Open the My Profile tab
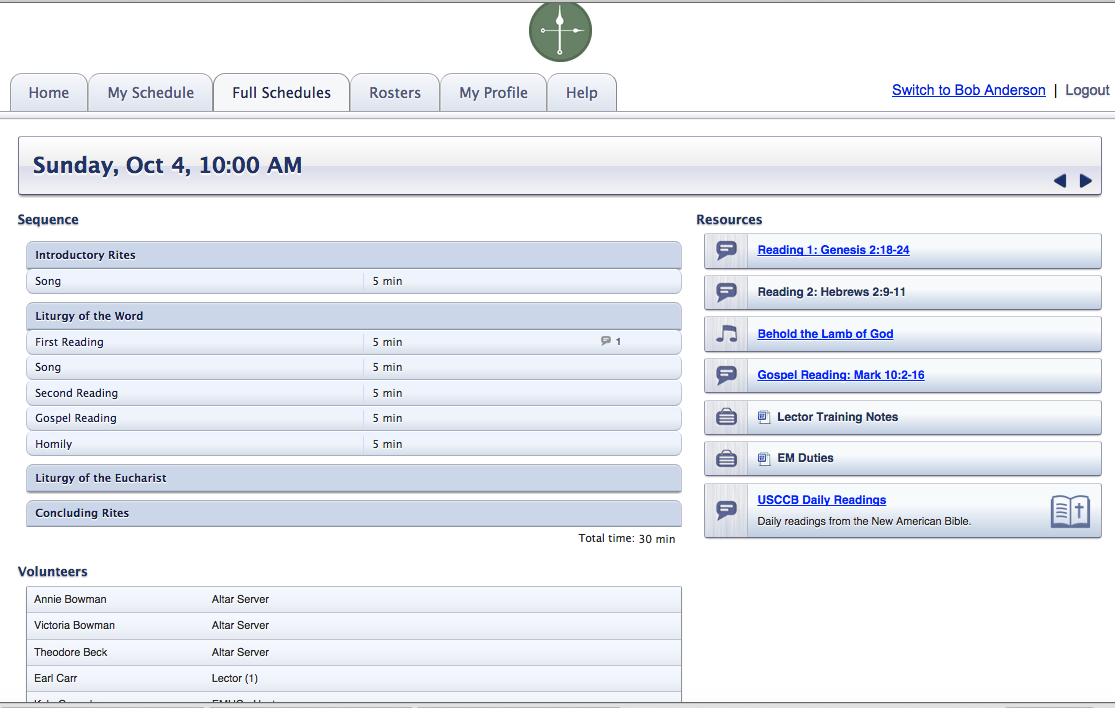The width and height of the screenshot is (1115, 708). click(493, 93)
